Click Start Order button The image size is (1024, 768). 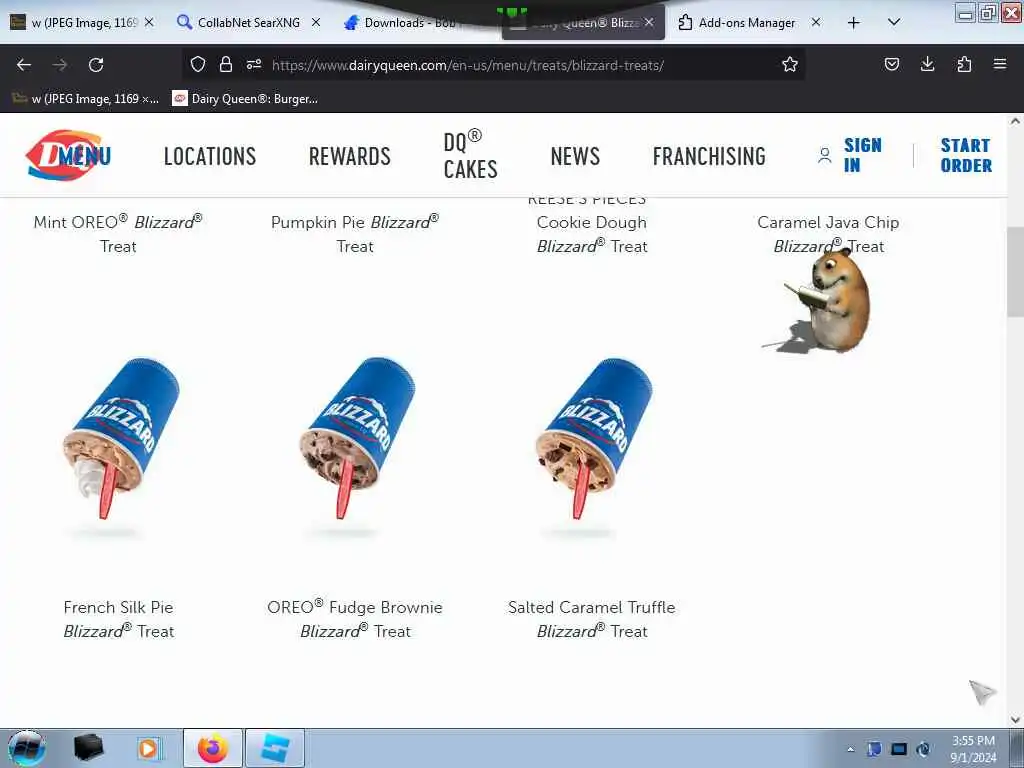coord(966,155)
